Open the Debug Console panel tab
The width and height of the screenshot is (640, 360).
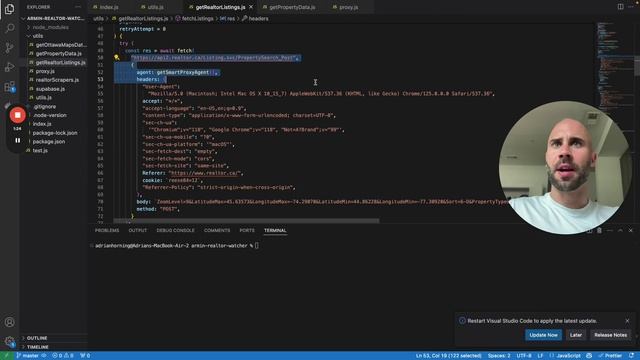pos(176,231)
